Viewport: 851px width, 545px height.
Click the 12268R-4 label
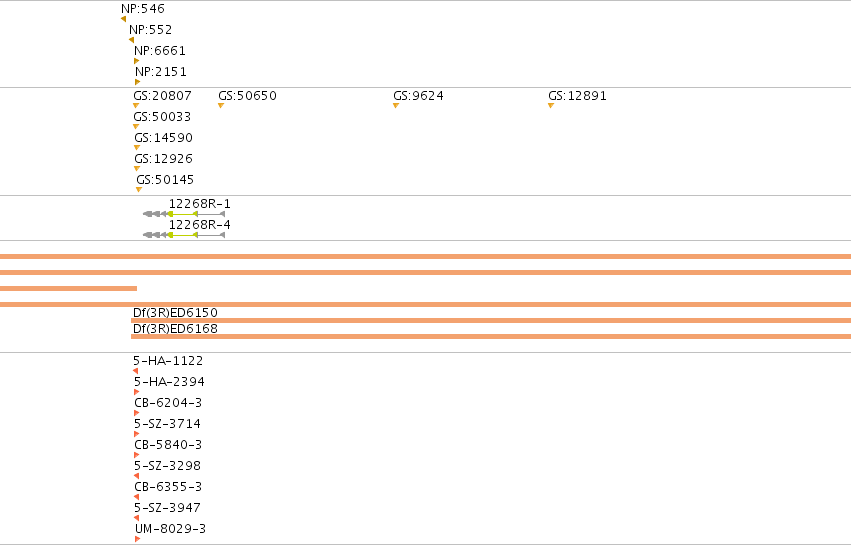pos(200,225)
